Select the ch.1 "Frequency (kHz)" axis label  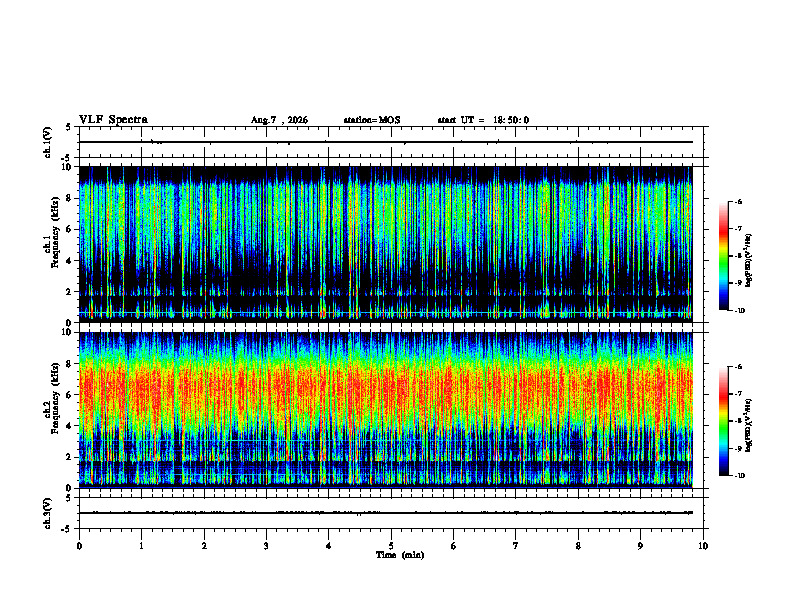pos(55,233)
